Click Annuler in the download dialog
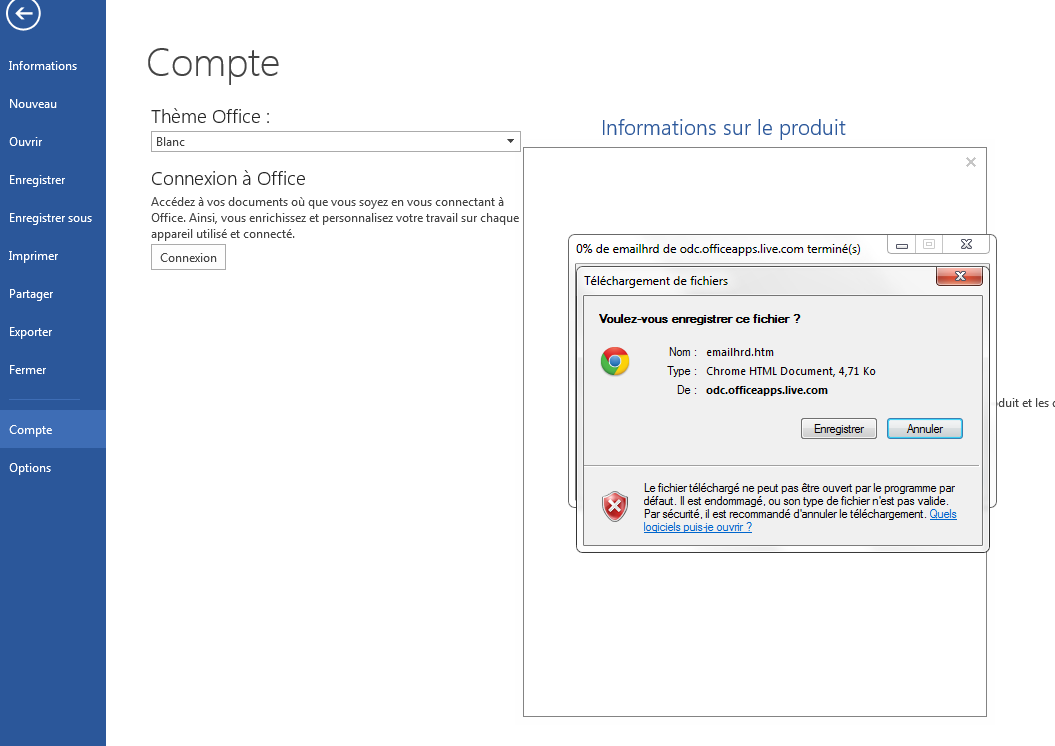The image size is (1055, 746). pyautogui.click(x=924, y=428)
